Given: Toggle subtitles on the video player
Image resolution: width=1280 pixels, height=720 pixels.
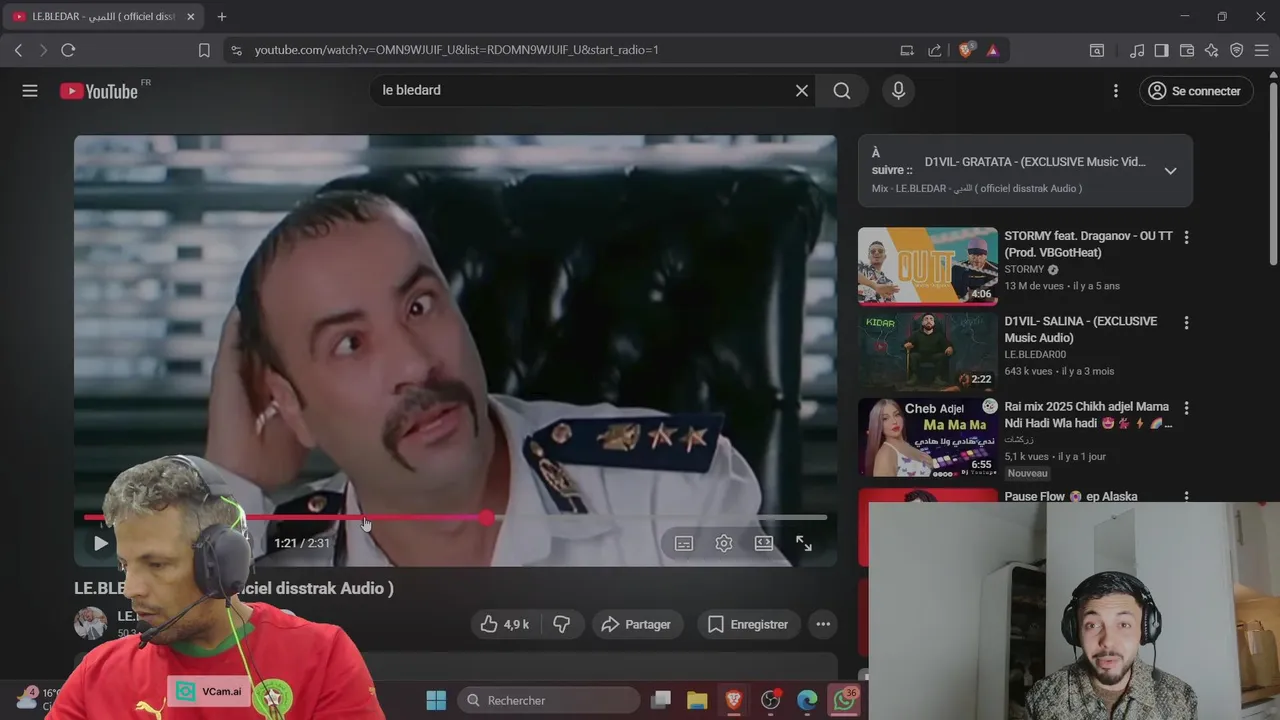Looking at the screenshot, I should tap(684, 543).
